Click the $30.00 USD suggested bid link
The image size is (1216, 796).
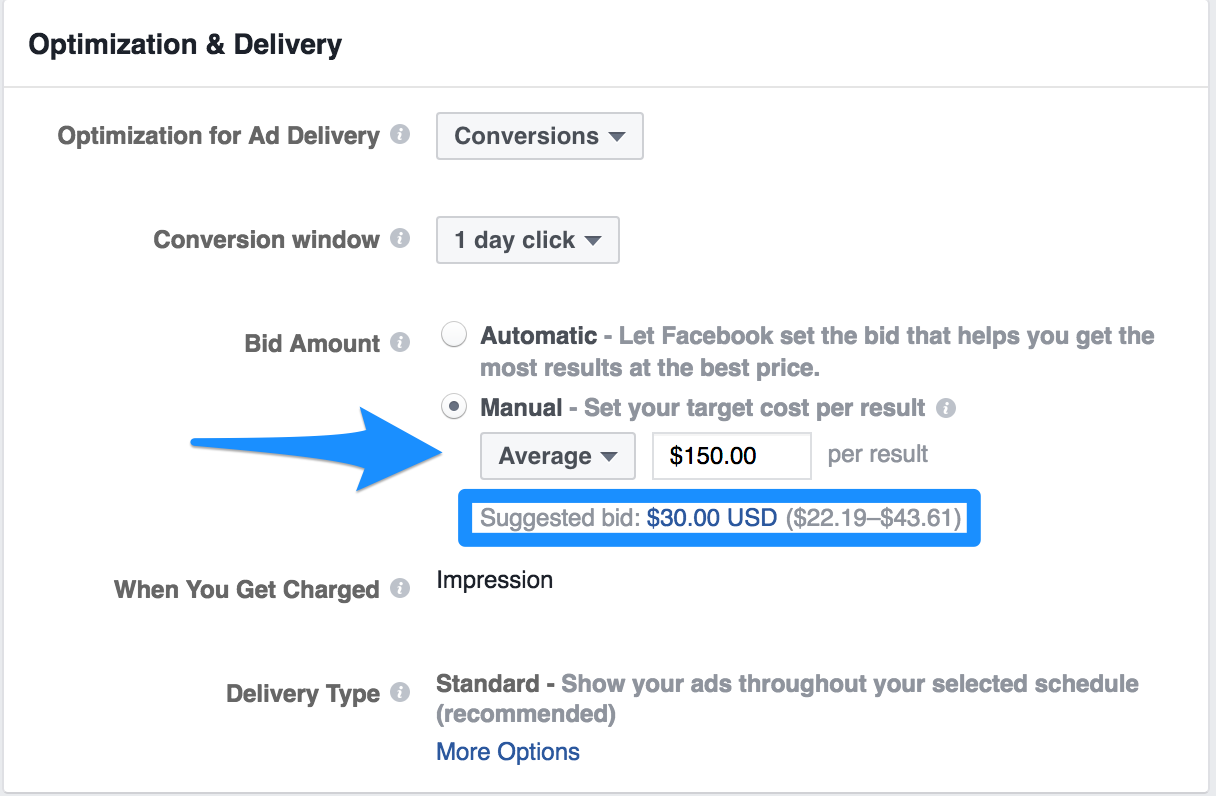pyautogui.click(x=712, y=518)
